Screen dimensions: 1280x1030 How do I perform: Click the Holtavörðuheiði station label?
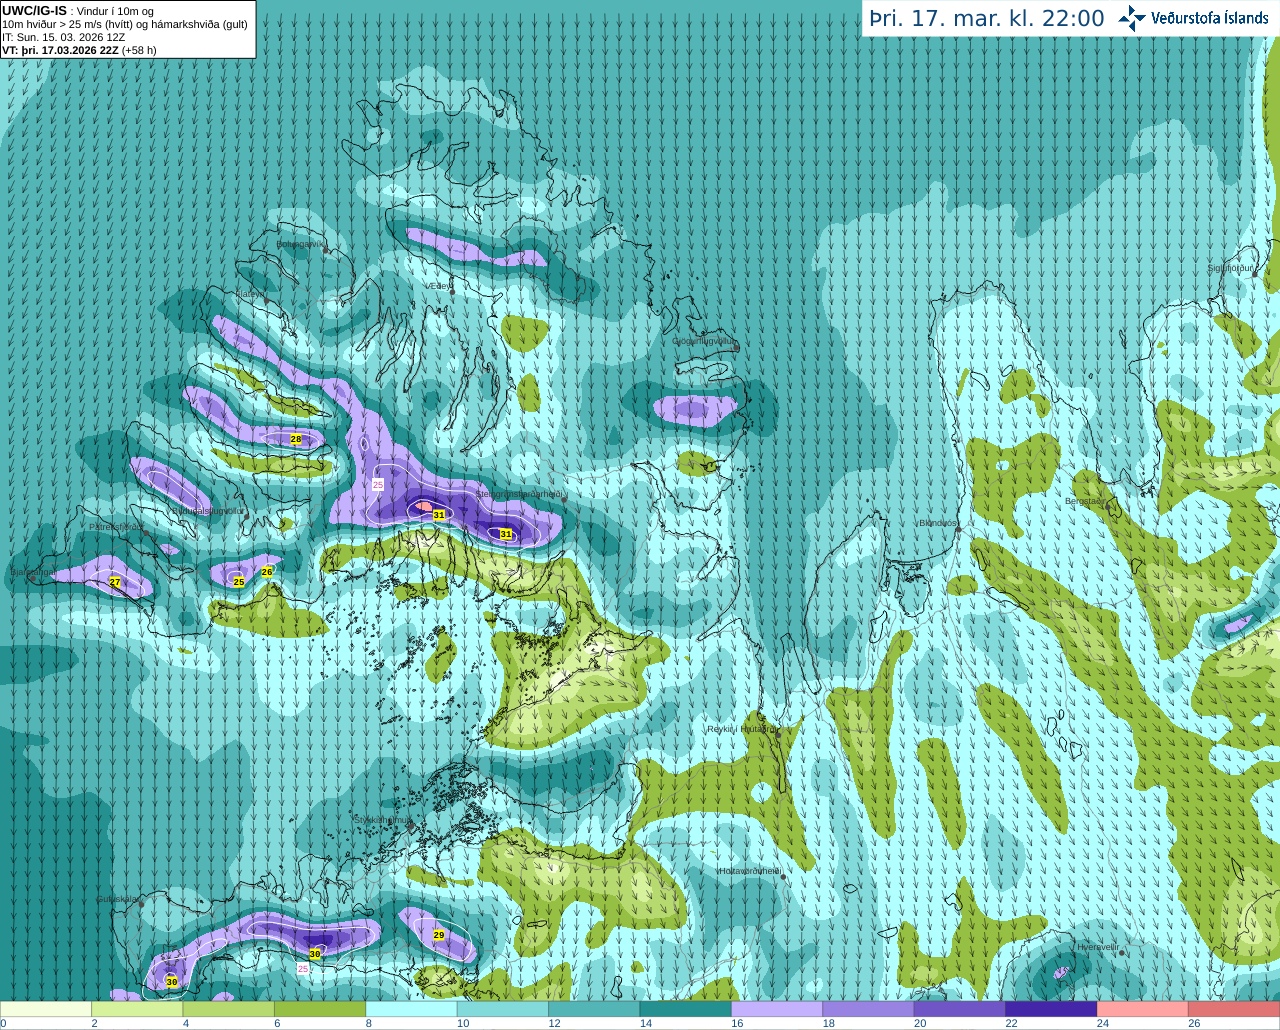pos(750,871)
